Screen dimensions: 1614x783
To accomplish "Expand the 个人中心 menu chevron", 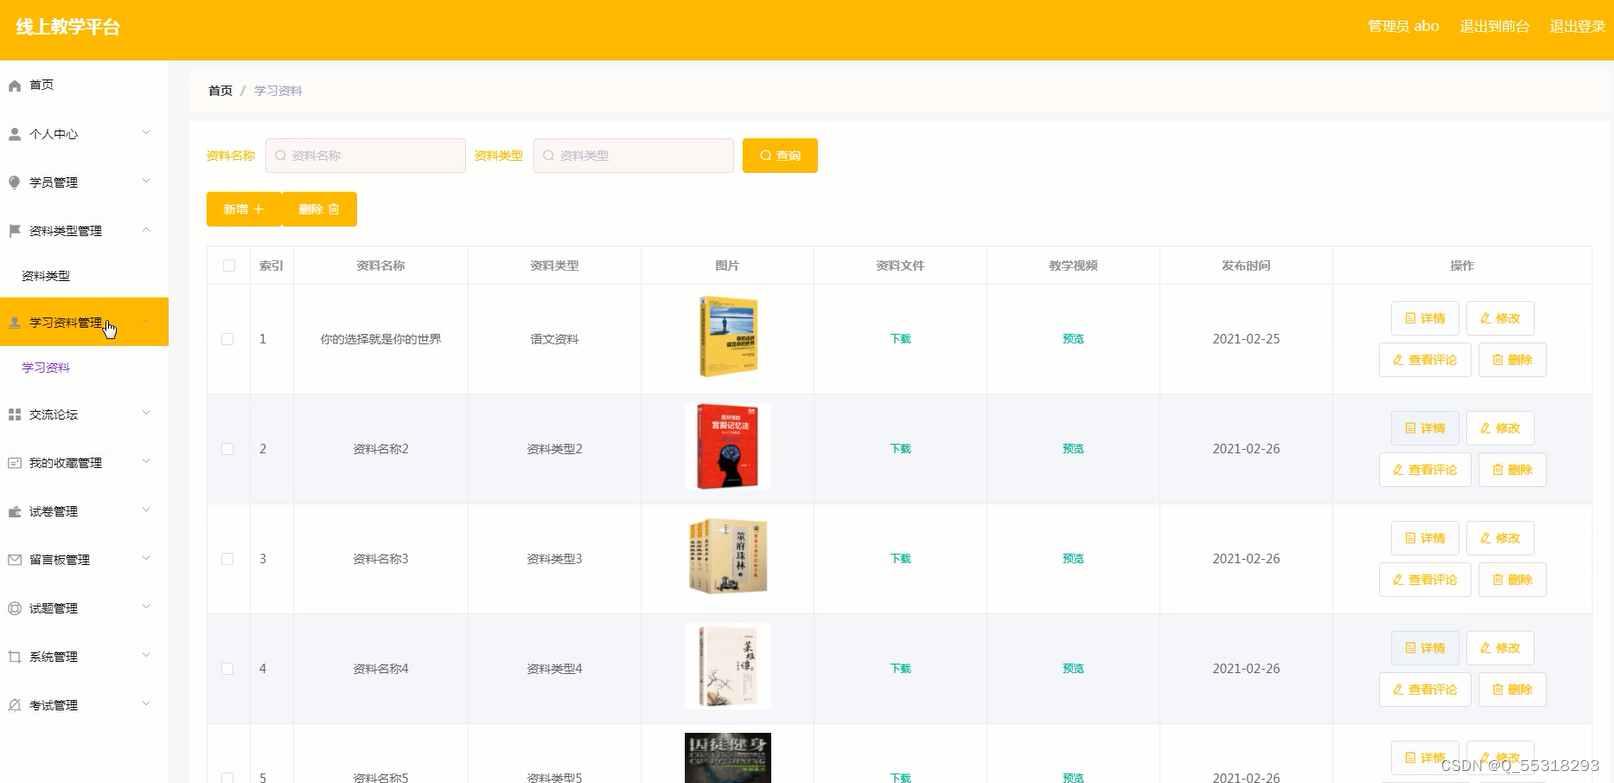I will [x=146, y=133].
